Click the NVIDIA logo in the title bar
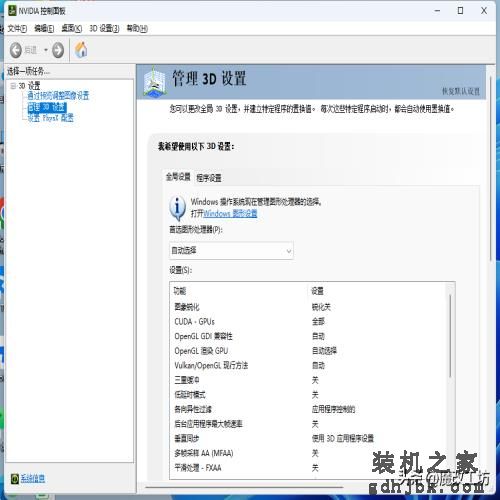Viewport: 500px width, 500px height. point(12,11)
